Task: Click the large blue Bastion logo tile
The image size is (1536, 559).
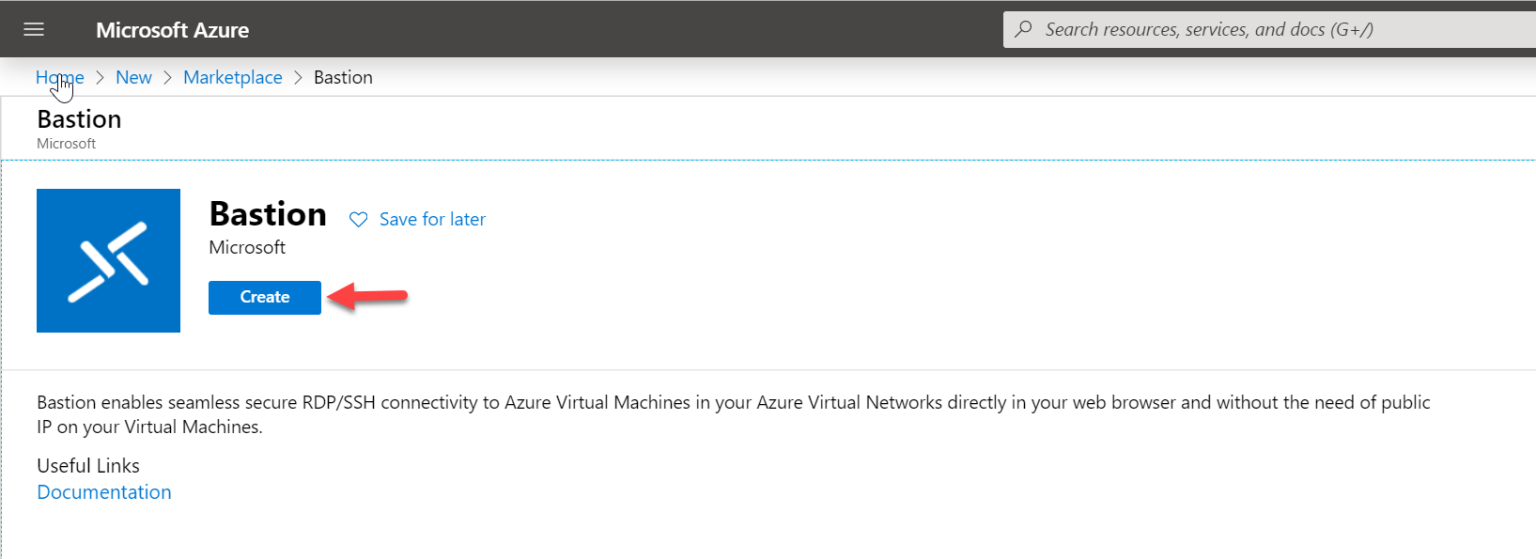Action: click(x=108, y=260)
